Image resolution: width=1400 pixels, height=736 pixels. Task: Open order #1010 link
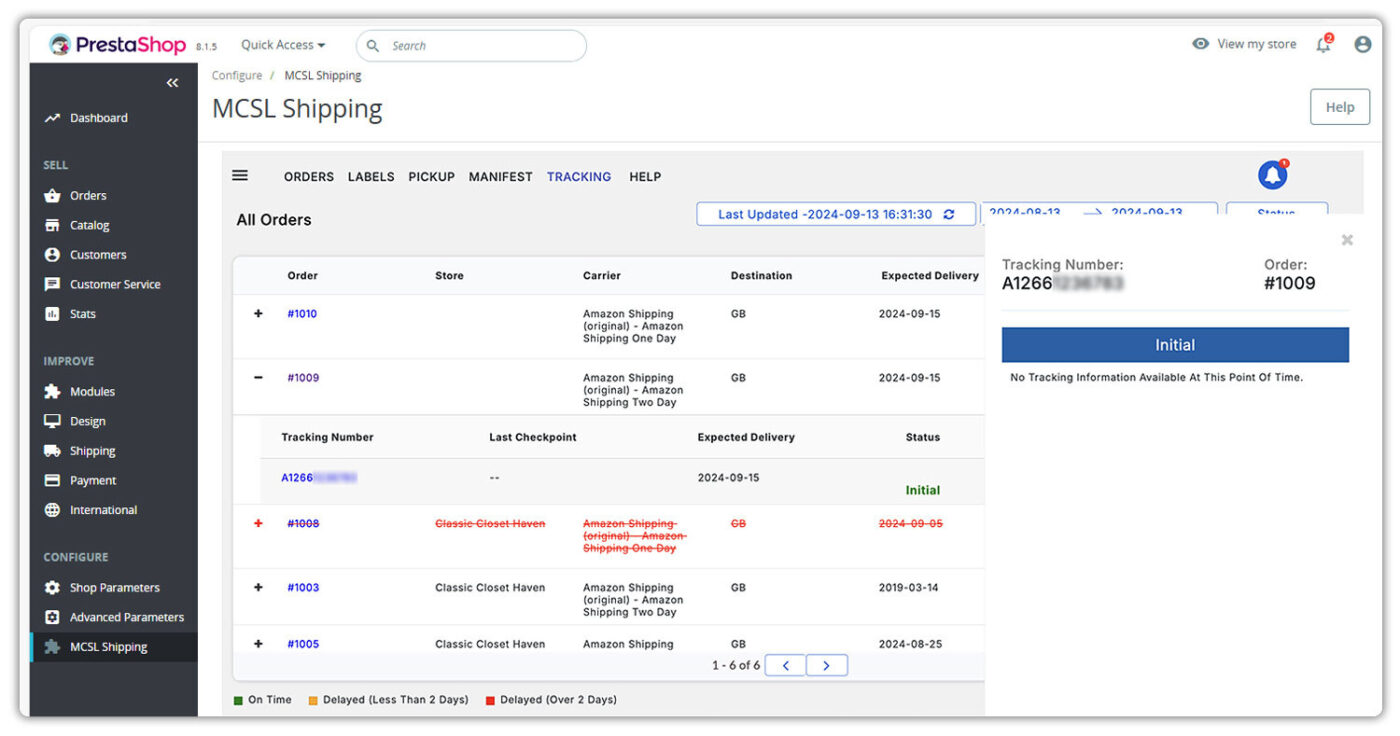[302, 314]
